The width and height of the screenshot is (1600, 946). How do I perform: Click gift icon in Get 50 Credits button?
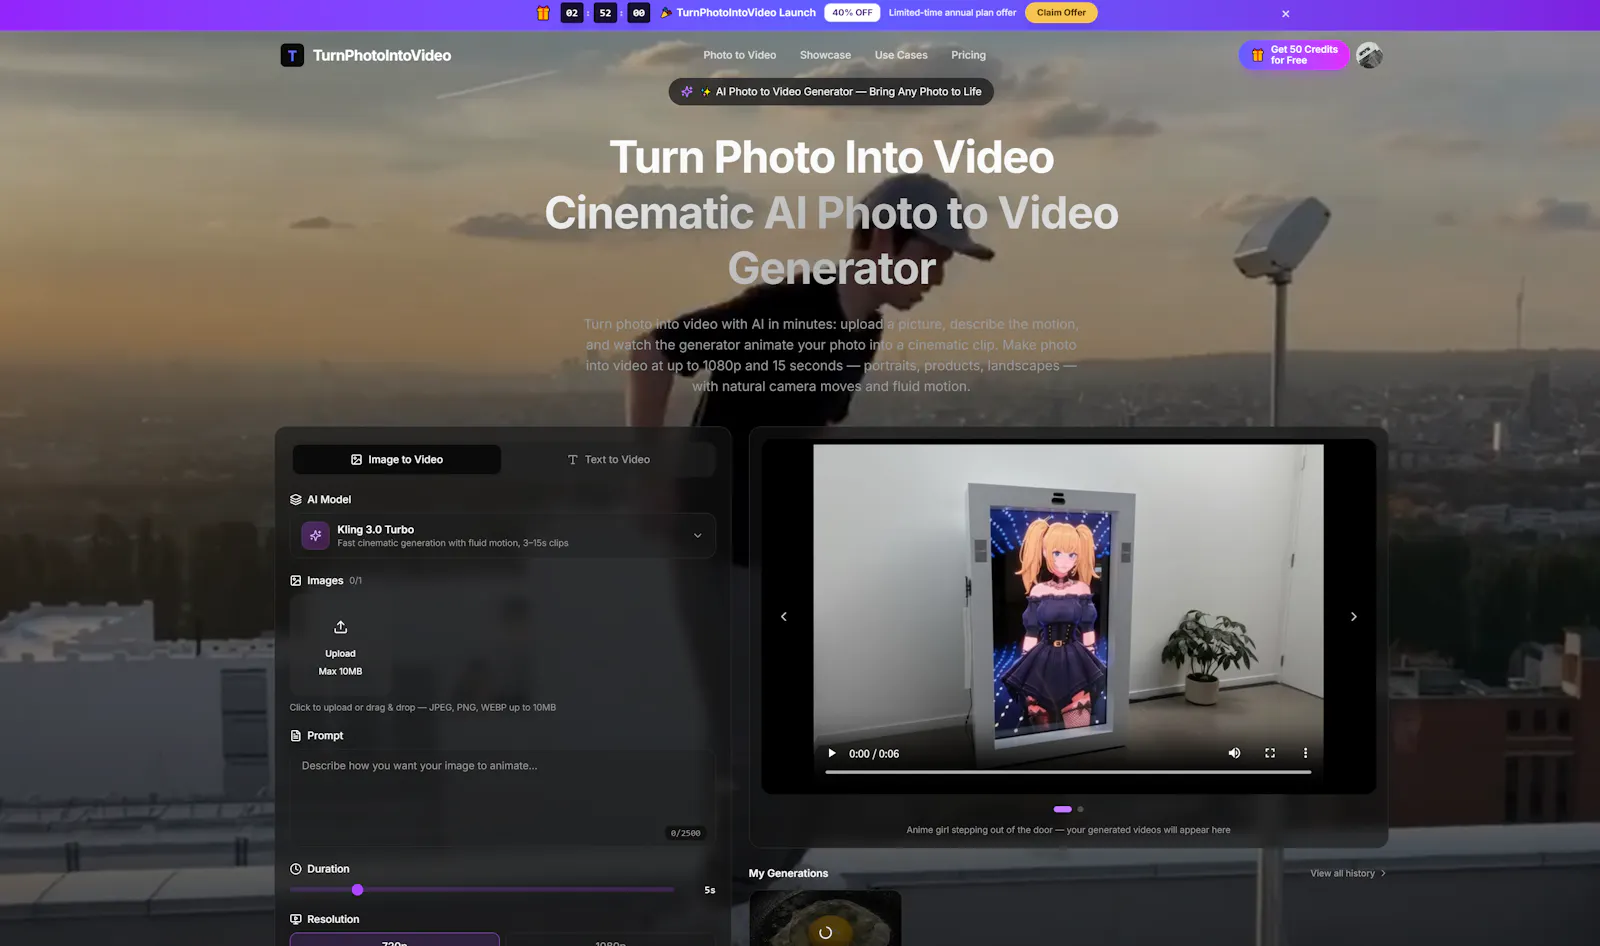pos(1258,55)
